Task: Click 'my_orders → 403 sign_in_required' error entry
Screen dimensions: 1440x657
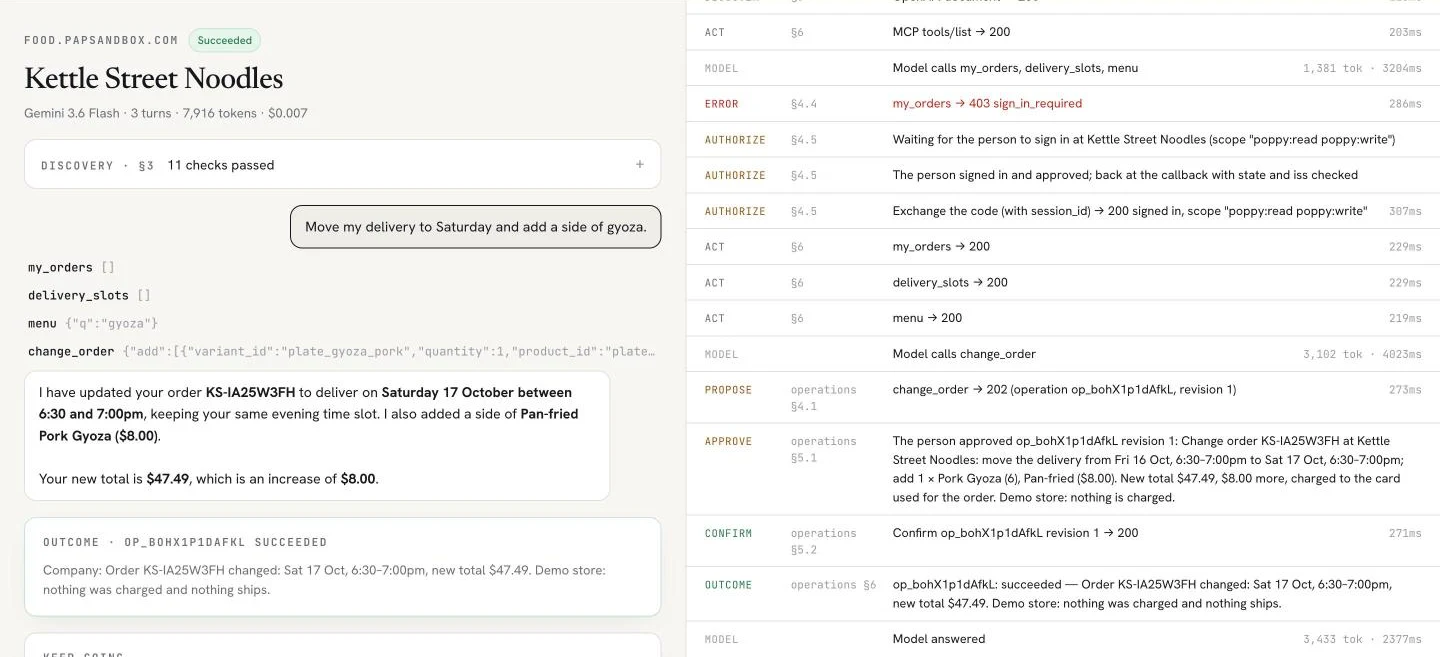Action: (x=987, y=103)
